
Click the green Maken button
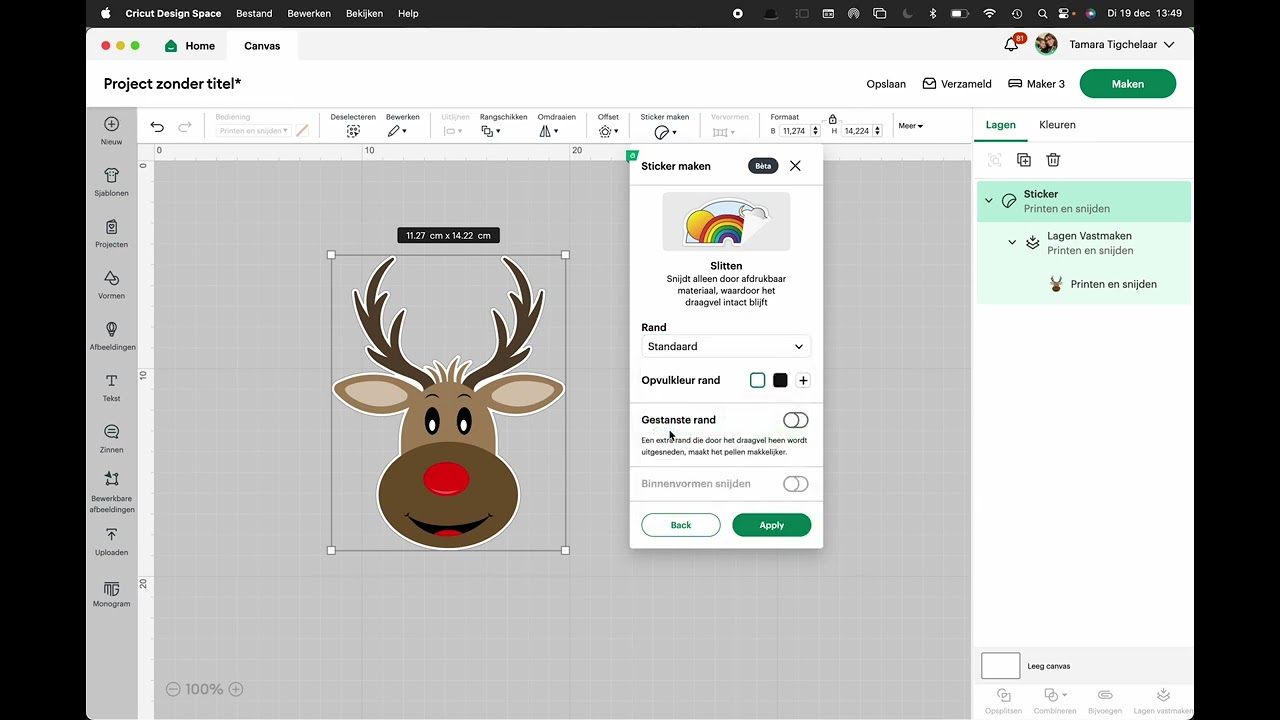pos(1127,84)
